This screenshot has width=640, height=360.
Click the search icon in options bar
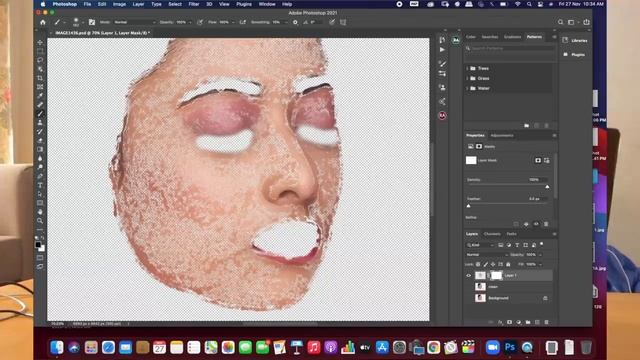point(560,22)
